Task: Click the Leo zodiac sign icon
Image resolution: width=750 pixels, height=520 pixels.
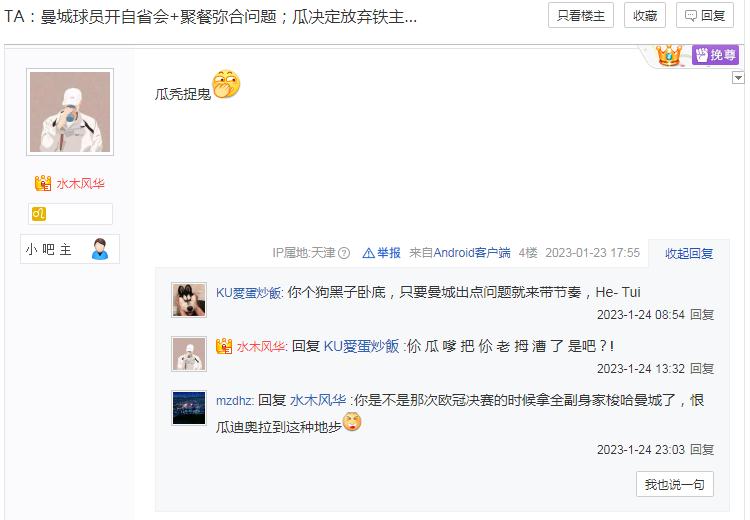Action: [39, 213]
